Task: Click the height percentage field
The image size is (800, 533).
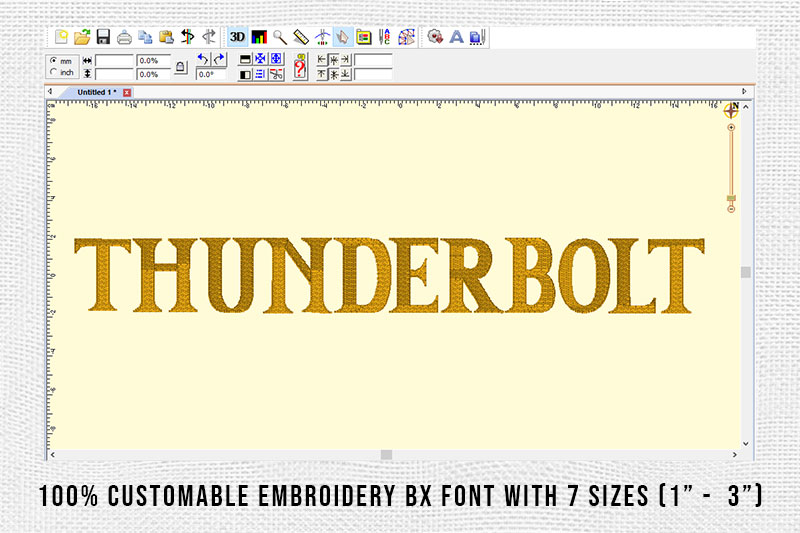Action: (154, 74)
